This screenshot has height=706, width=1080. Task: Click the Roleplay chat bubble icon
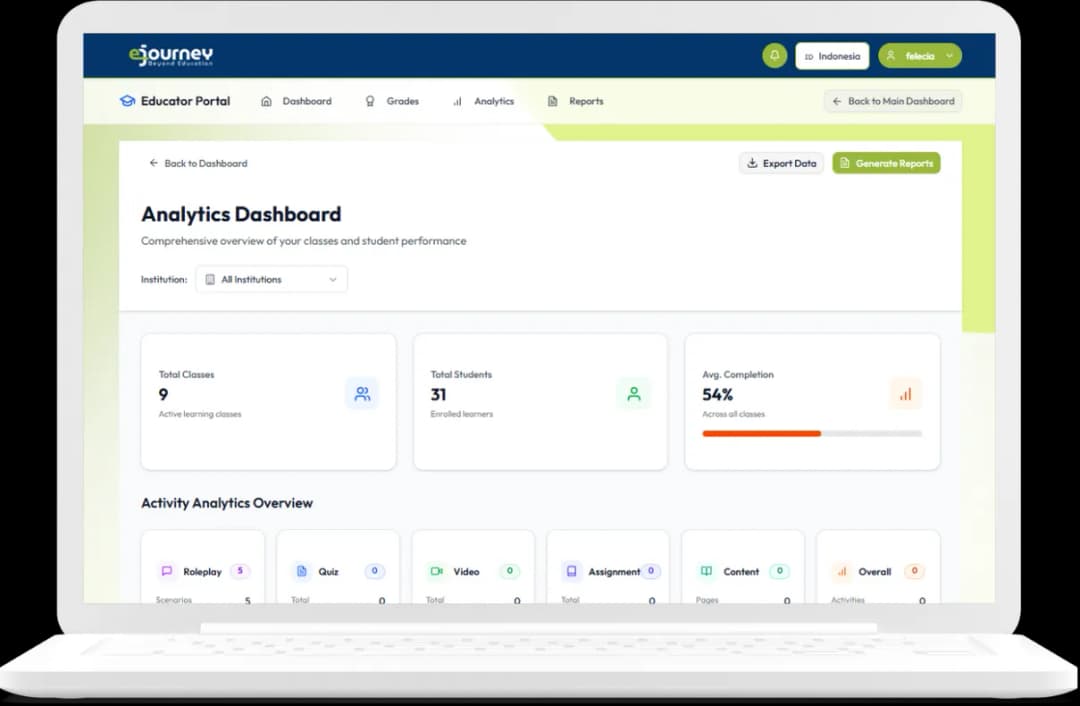tap(167, 572)
